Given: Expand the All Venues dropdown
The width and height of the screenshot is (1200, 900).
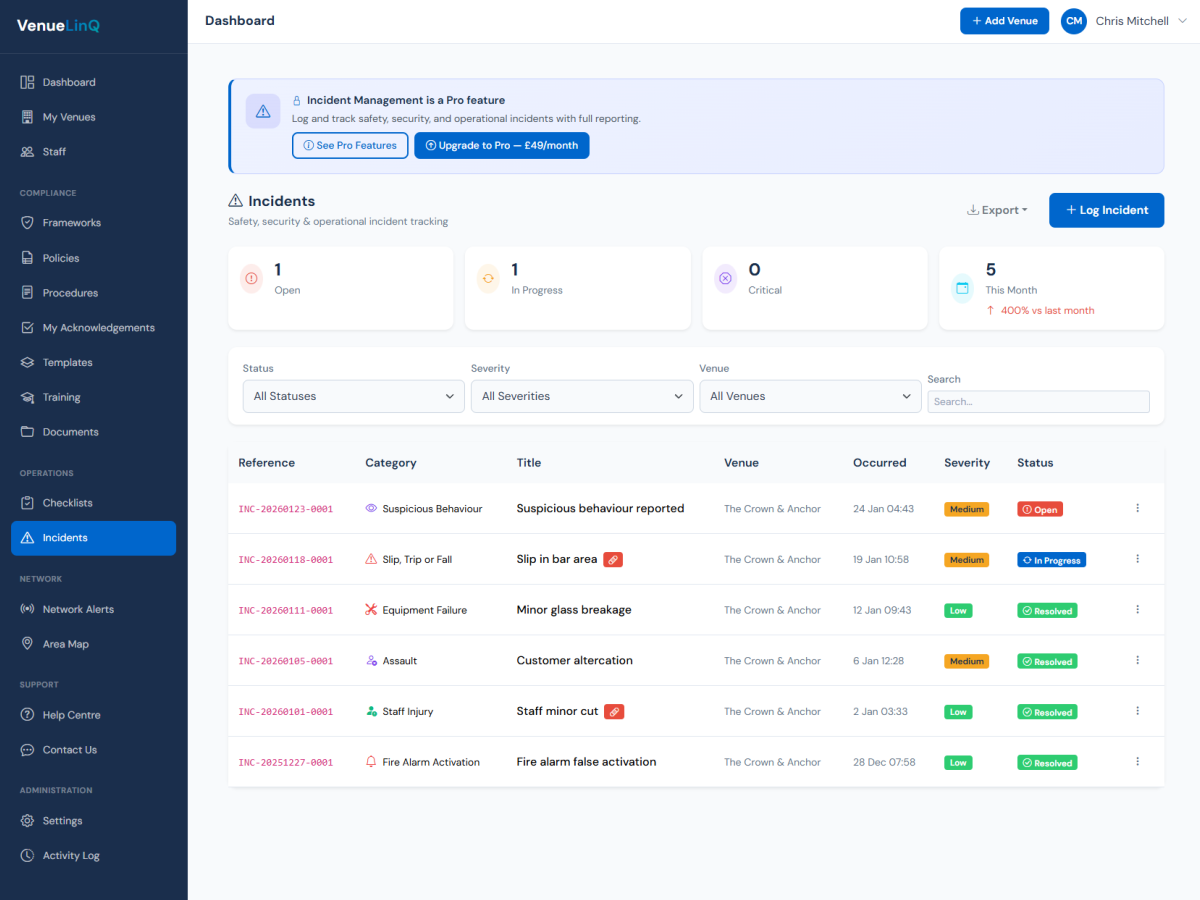Looking at the screenshot, I should point(809,396).
